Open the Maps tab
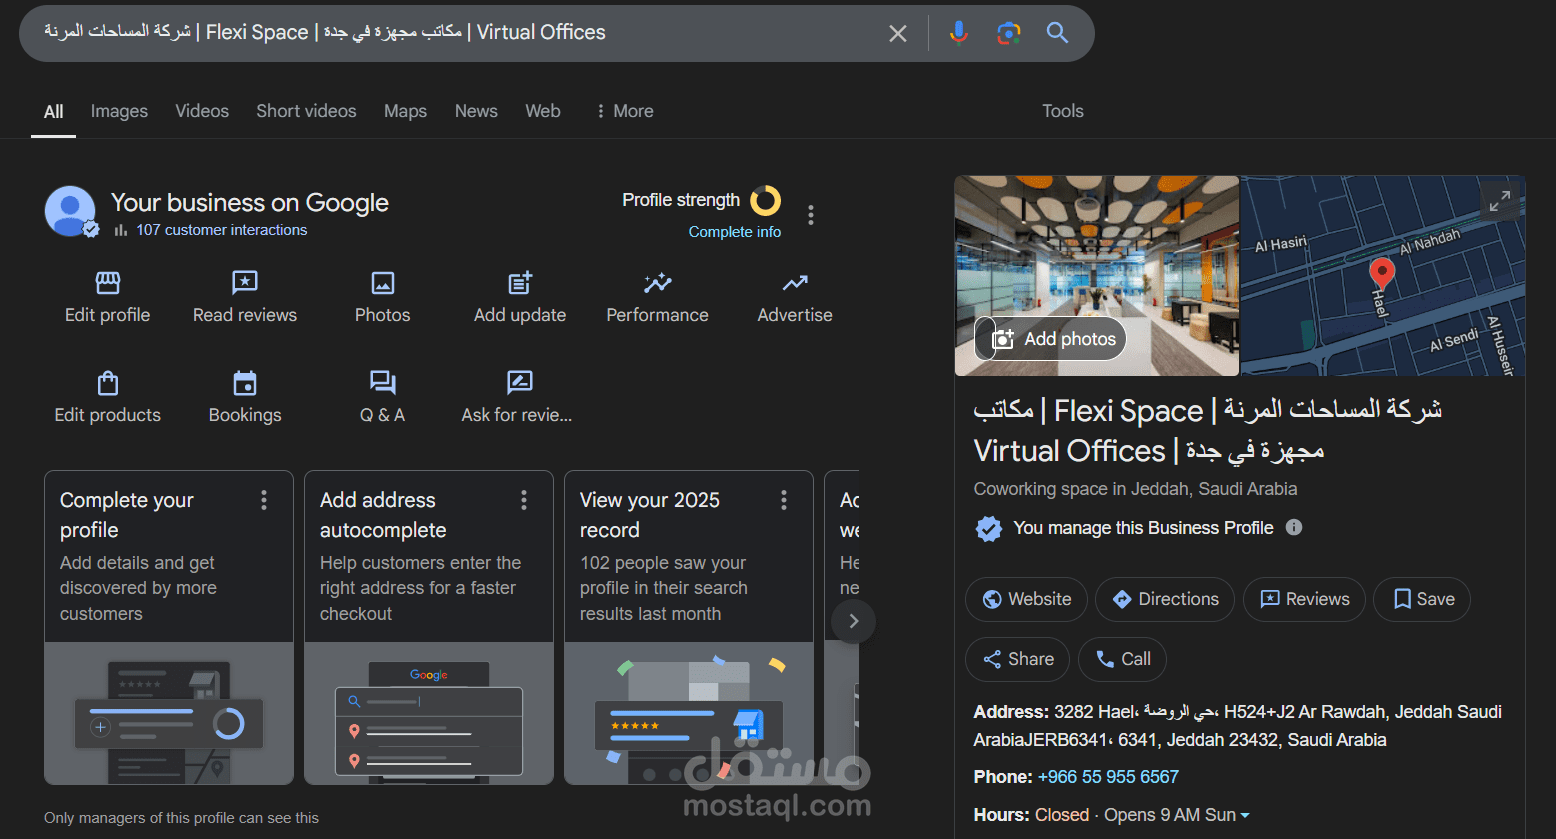The width and height of the screenshot is (1556, 839). (405, 111)
